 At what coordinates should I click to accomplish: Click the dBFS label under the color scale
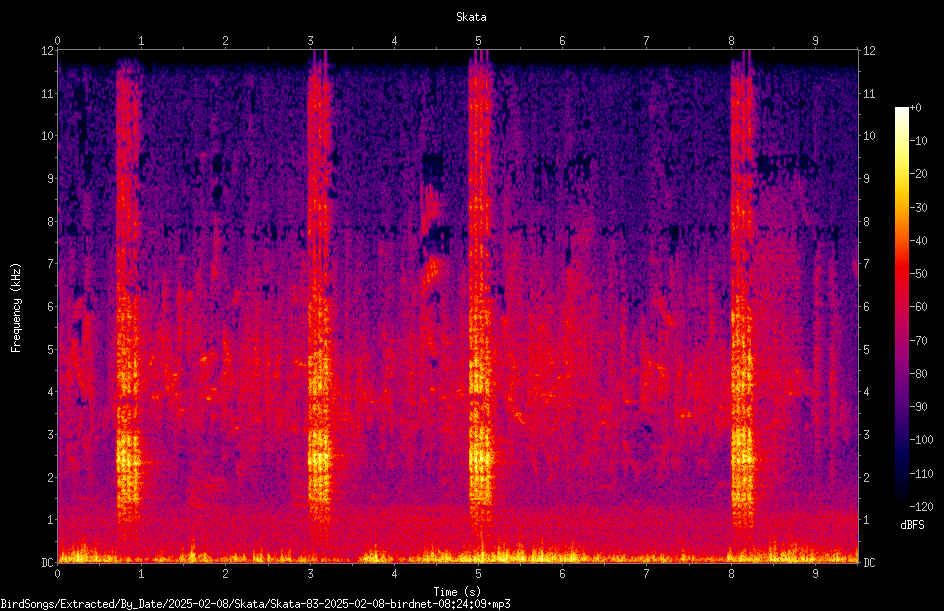tap(912, 525)
